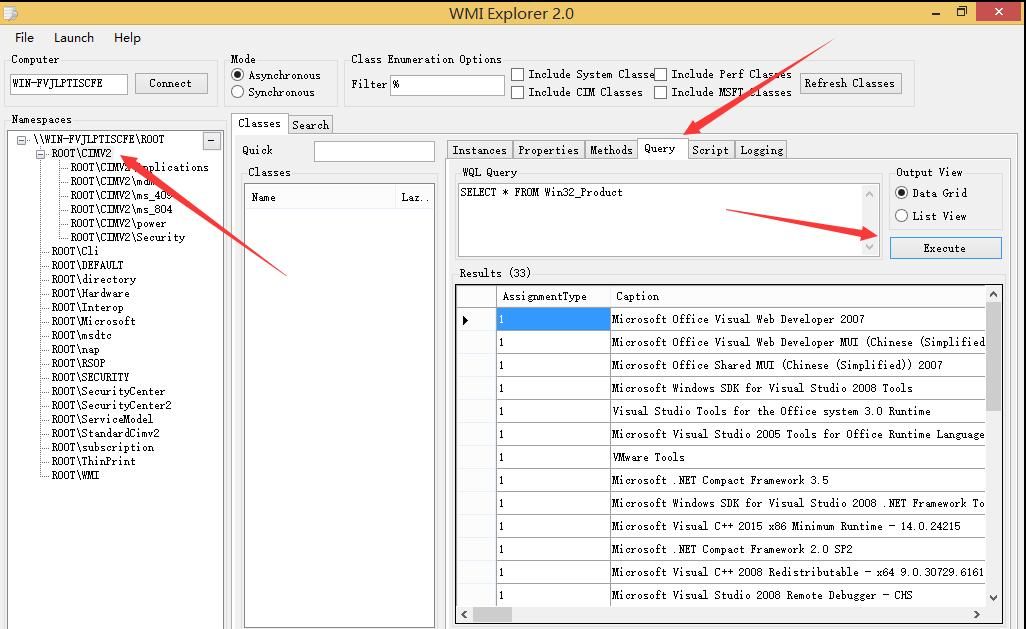Open the Methods tab

point(611,150)
